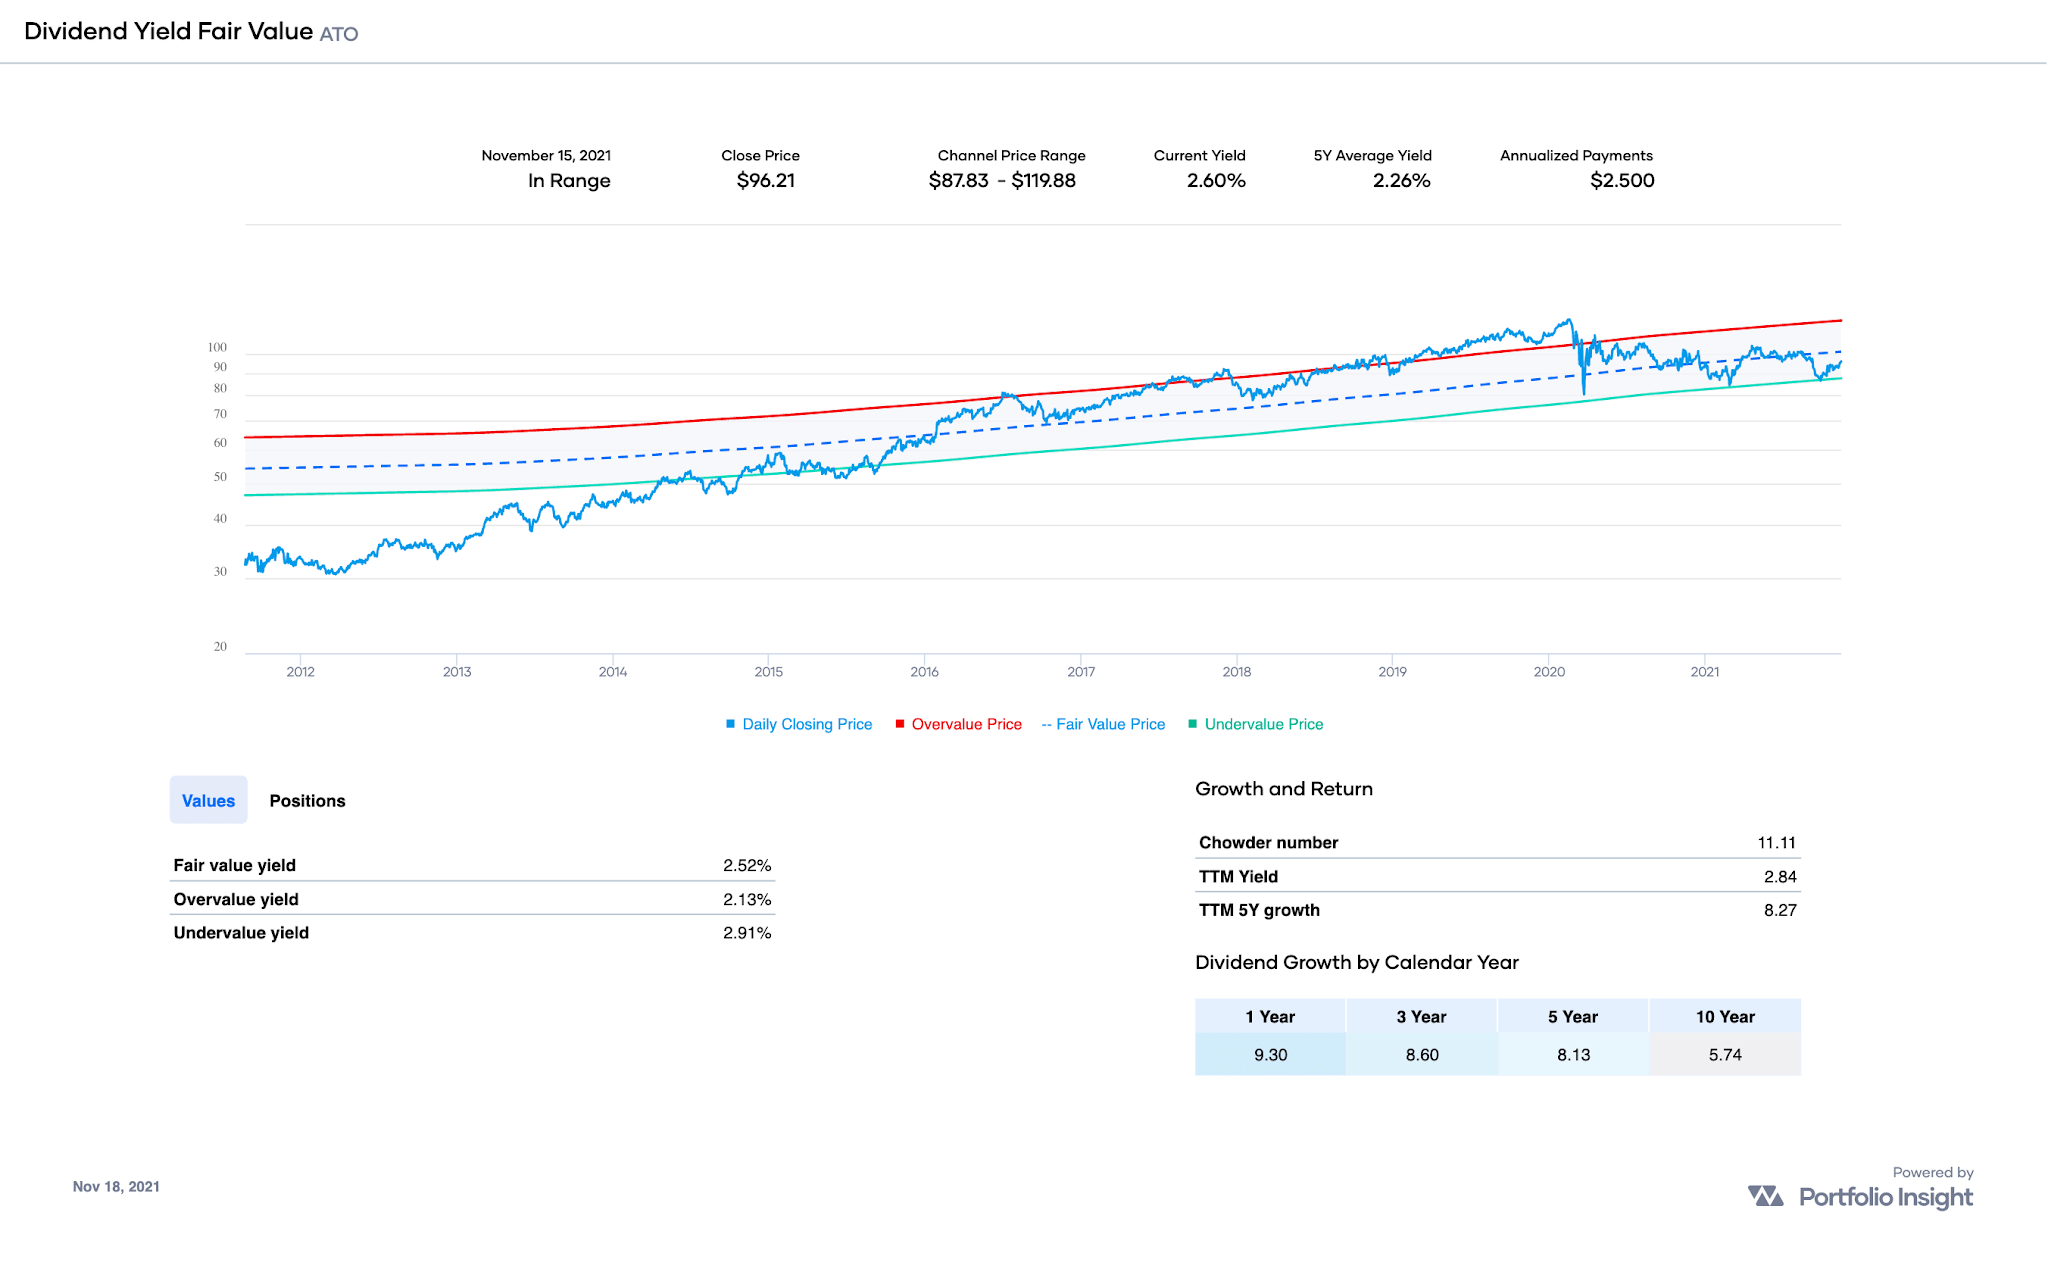Screen dimensions: 2048x1275
Task: Select the 8.60 three-year growth cell
Action: (1422, 1054)
